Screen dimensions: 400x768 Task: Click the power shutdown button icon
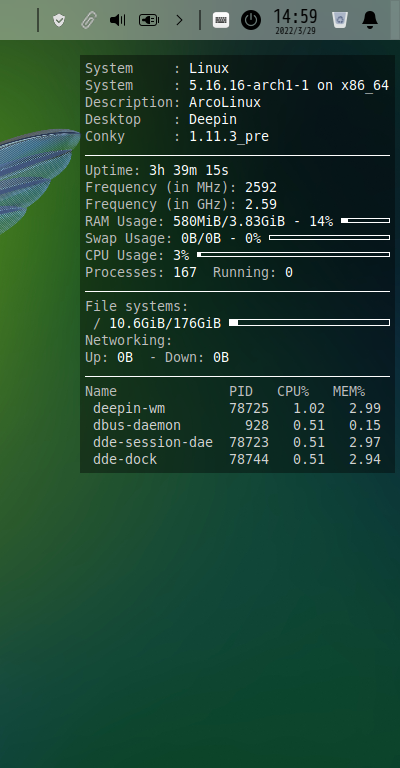pyautogui.click(x=251, y=20)
